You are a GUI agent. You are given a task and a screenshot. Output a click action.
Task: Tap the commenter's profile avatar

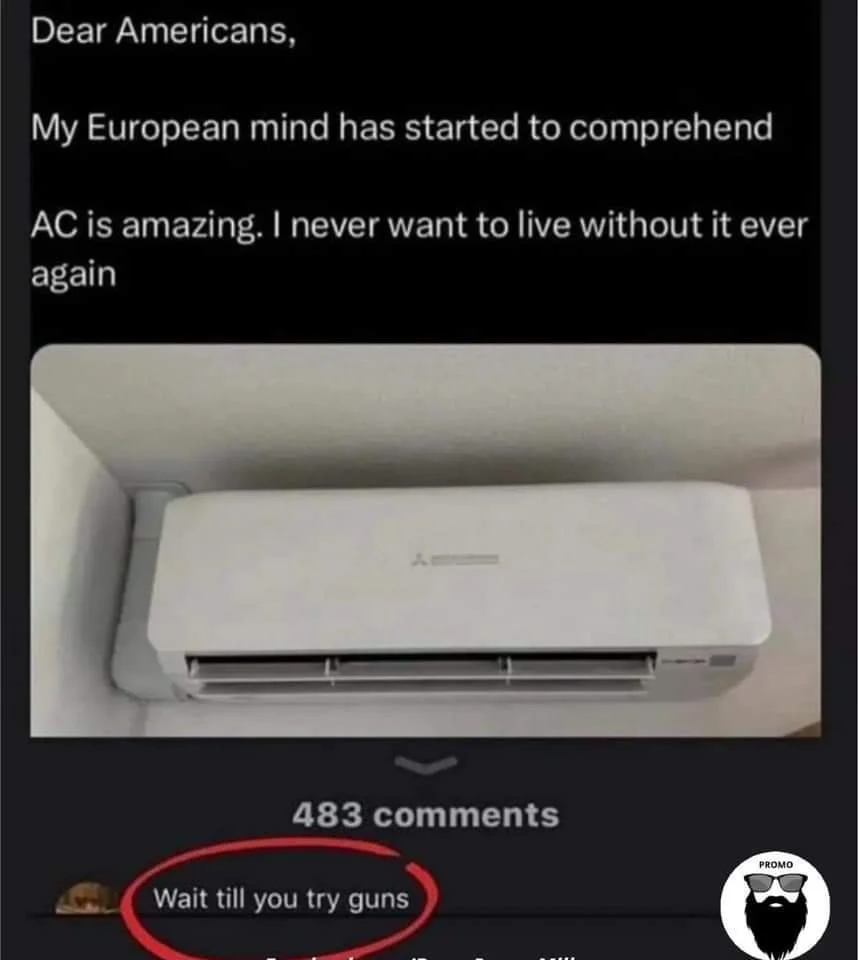point(87,898)
